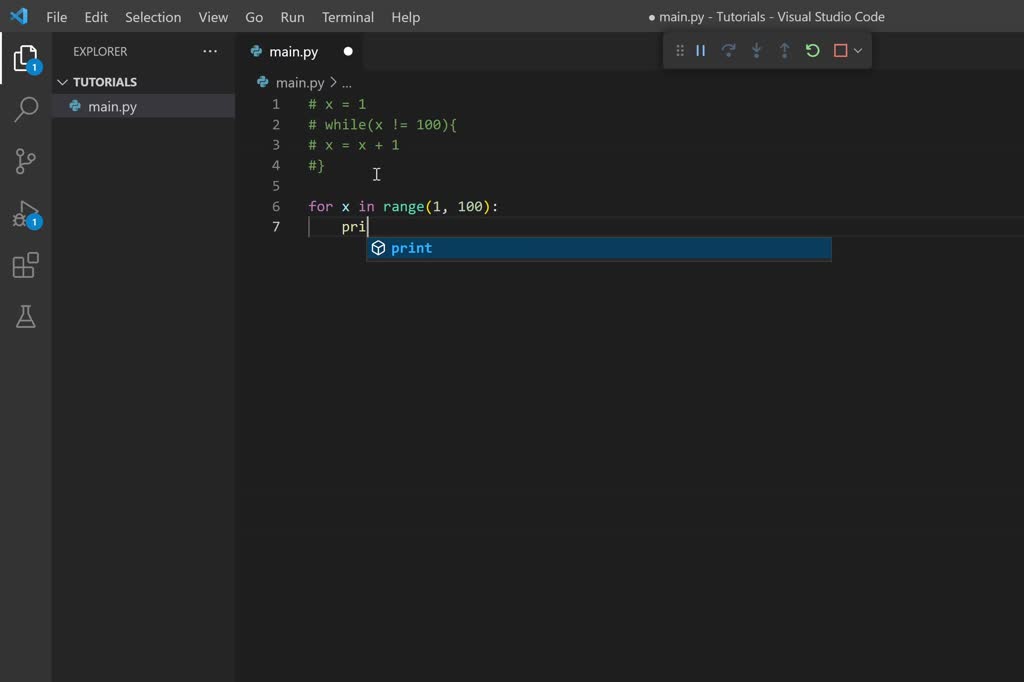Click the typed "pri" text on line 7
Viewport: 1024px width, 682px height.
pyautogui.click(x=353, y=227)
